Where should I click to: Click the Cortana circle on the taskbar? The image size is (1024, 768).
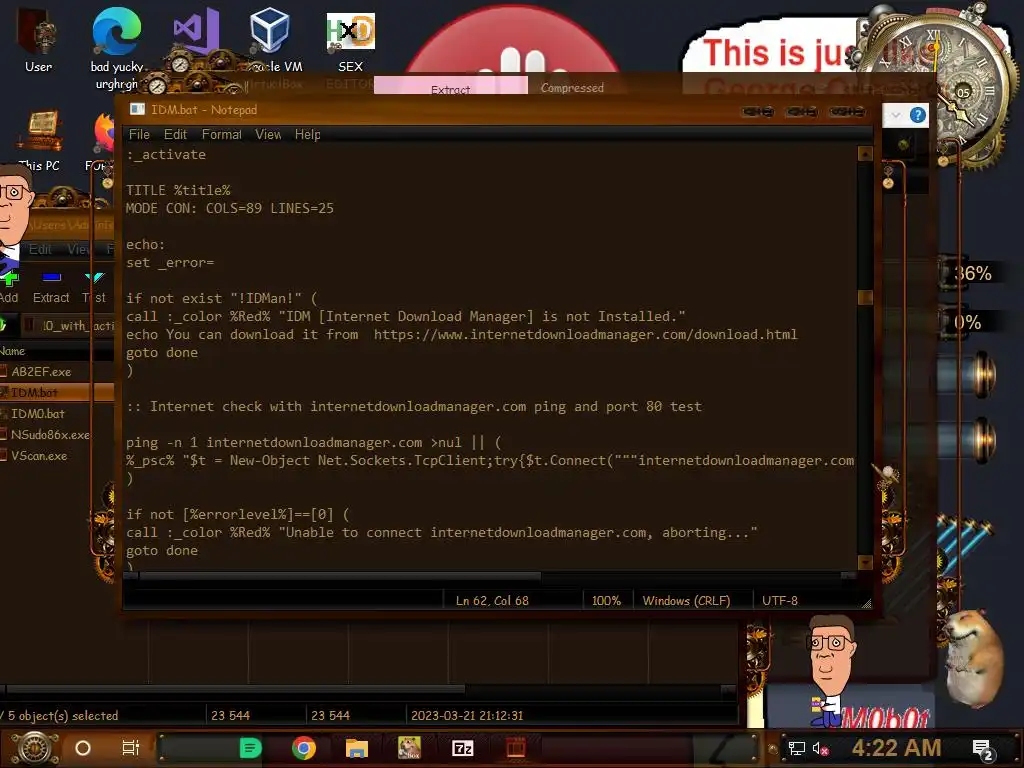83,748
